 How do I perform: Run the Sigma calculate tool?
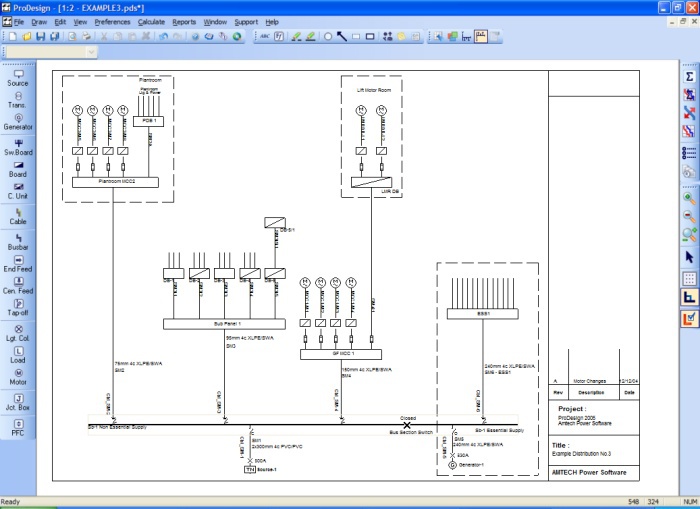coord(689,76)
